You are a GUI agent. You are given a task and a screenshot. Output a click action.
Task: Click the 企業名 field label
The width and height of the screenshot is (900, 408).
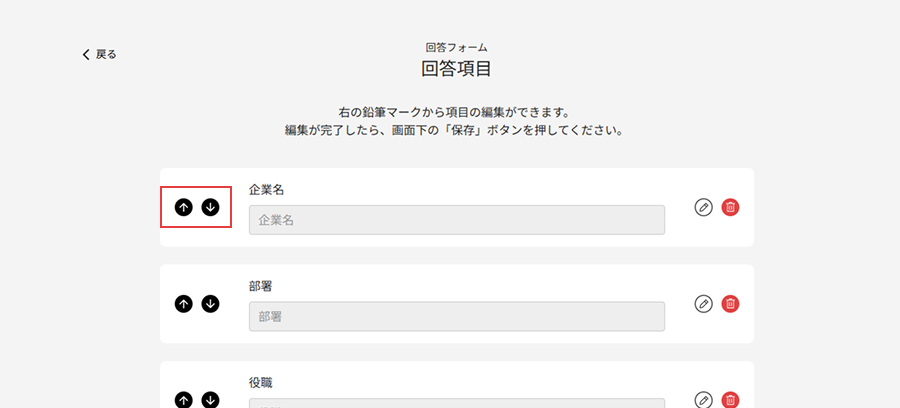(268, 189)
